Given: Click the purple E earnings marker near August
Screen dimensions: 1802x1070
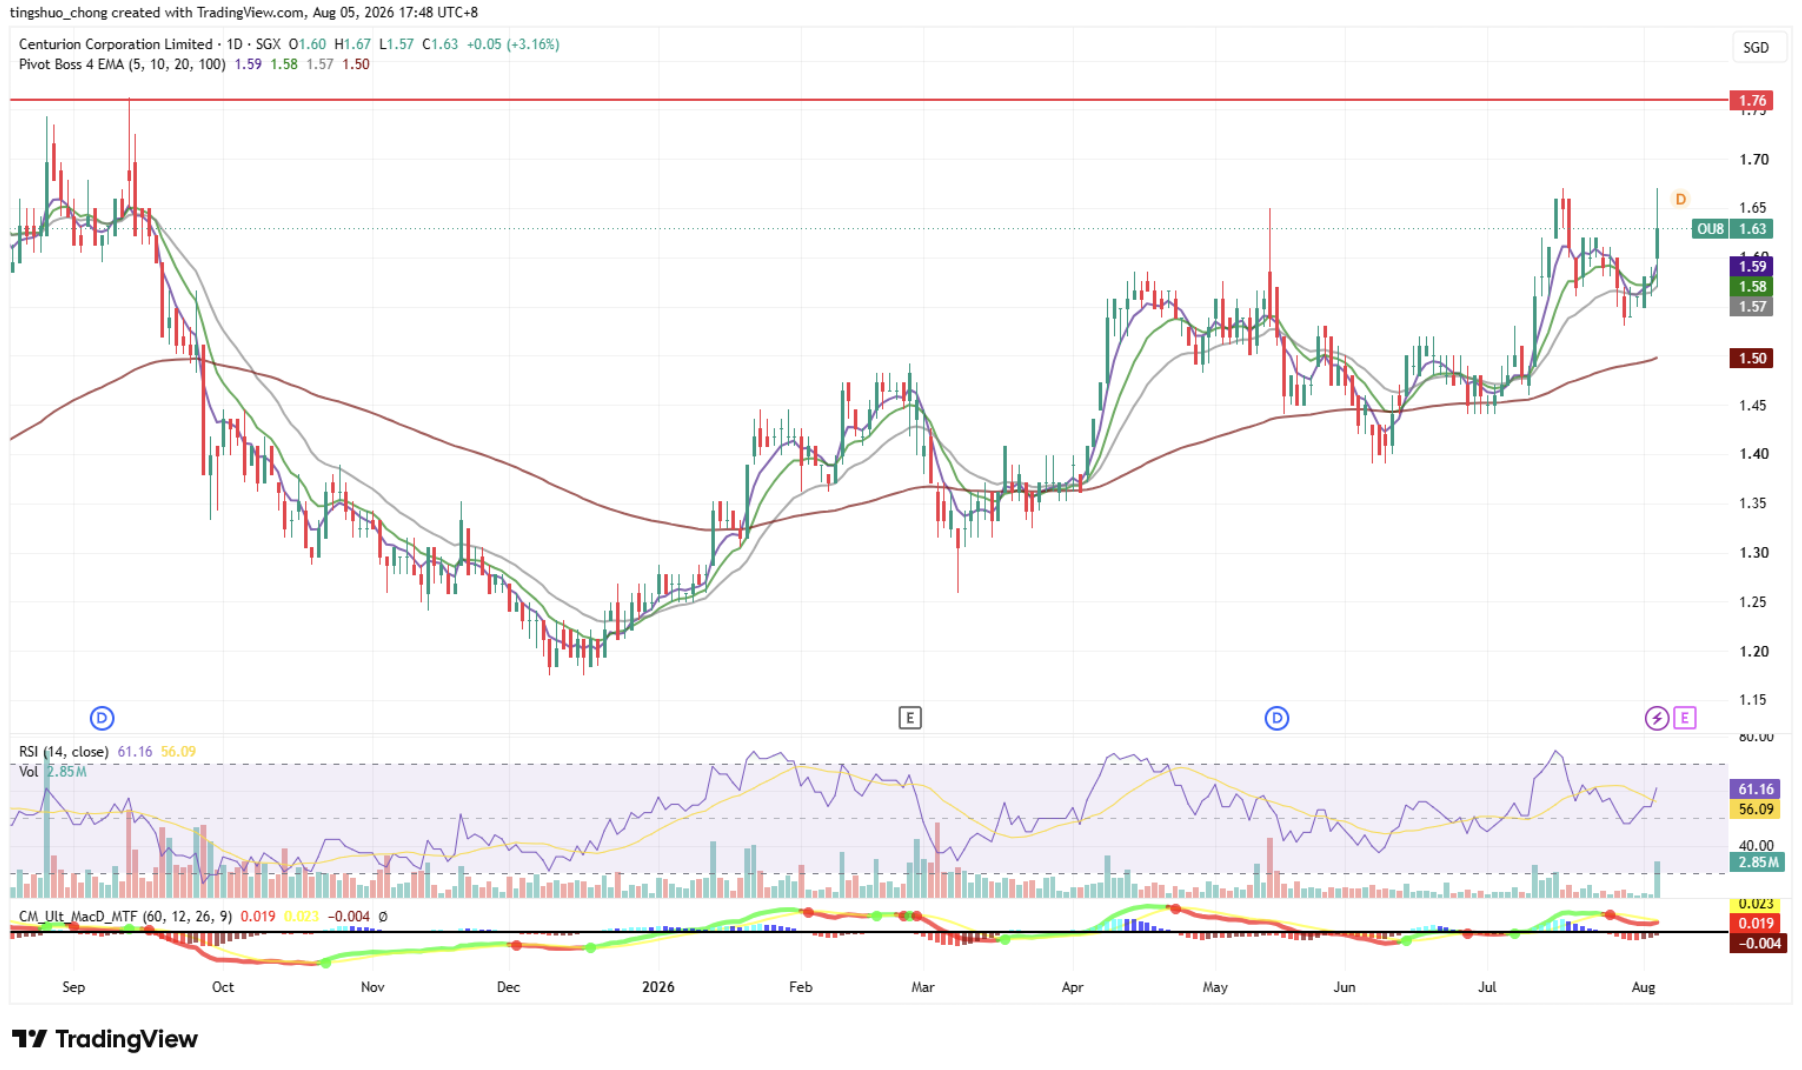Looking at the screenshot, I should point(1685,718).
